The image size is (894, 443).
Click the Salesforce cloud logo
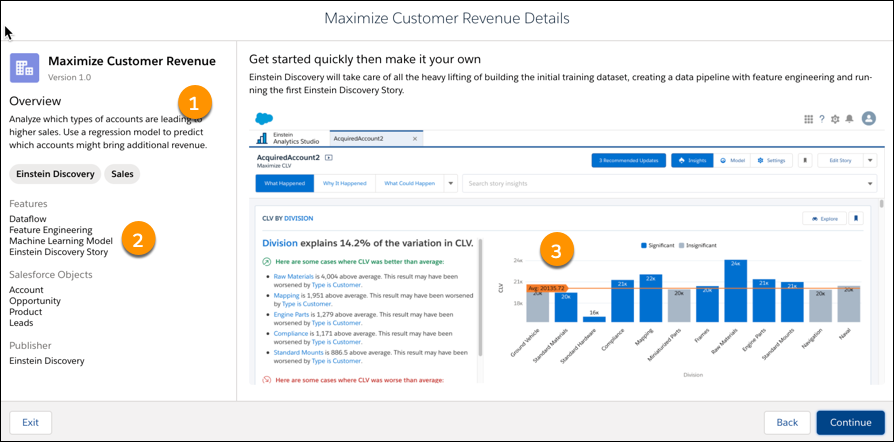[x=264, y=119]
